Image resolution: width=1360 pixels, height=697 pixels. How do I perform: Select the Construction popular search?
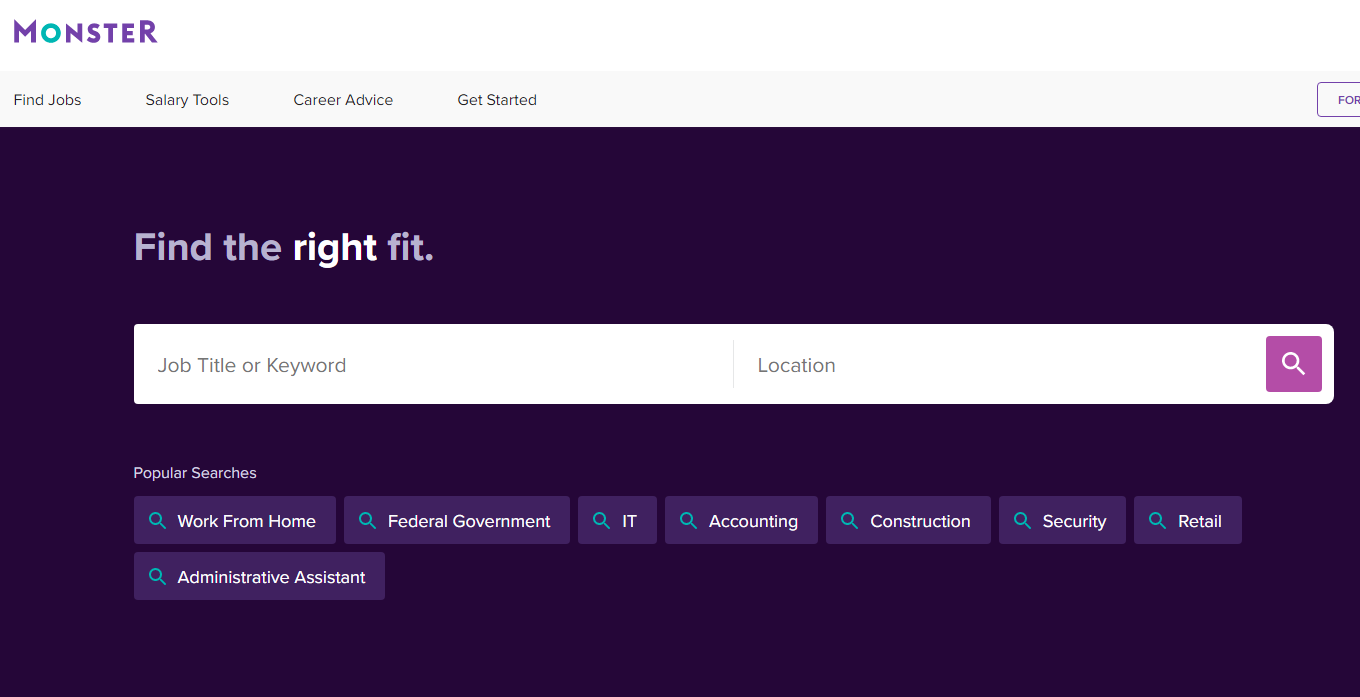click(908, 520)
